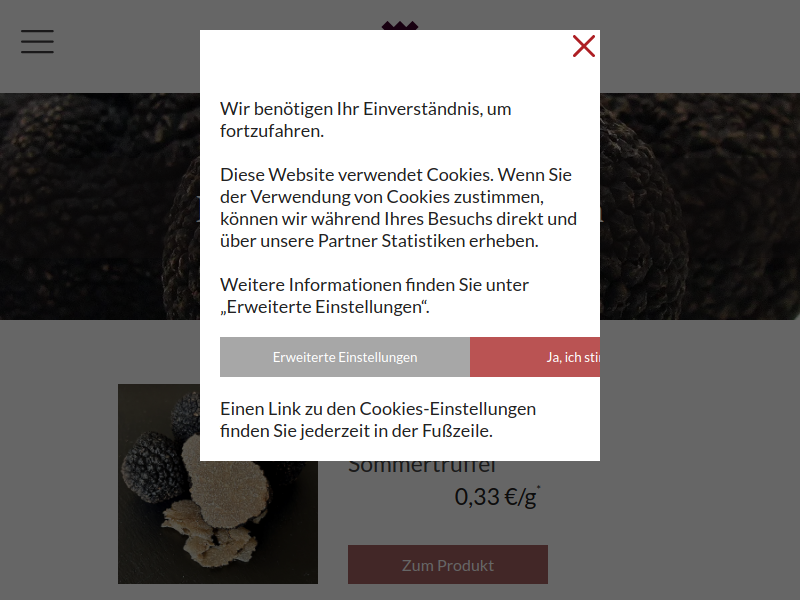Click the word 'fortzufahren' in the dialog
Screen dimensions: 800x600
(x=272, y=131)
